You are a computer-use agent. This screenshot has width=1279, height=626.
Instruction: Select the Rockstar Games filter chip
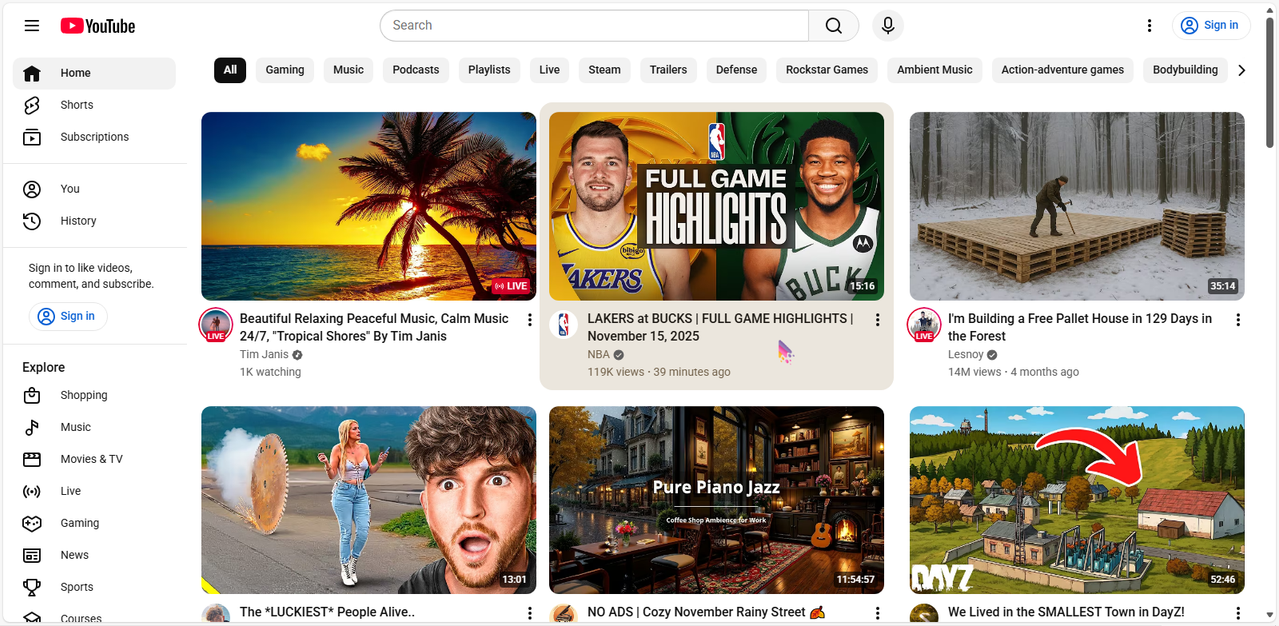pos(827,70)
